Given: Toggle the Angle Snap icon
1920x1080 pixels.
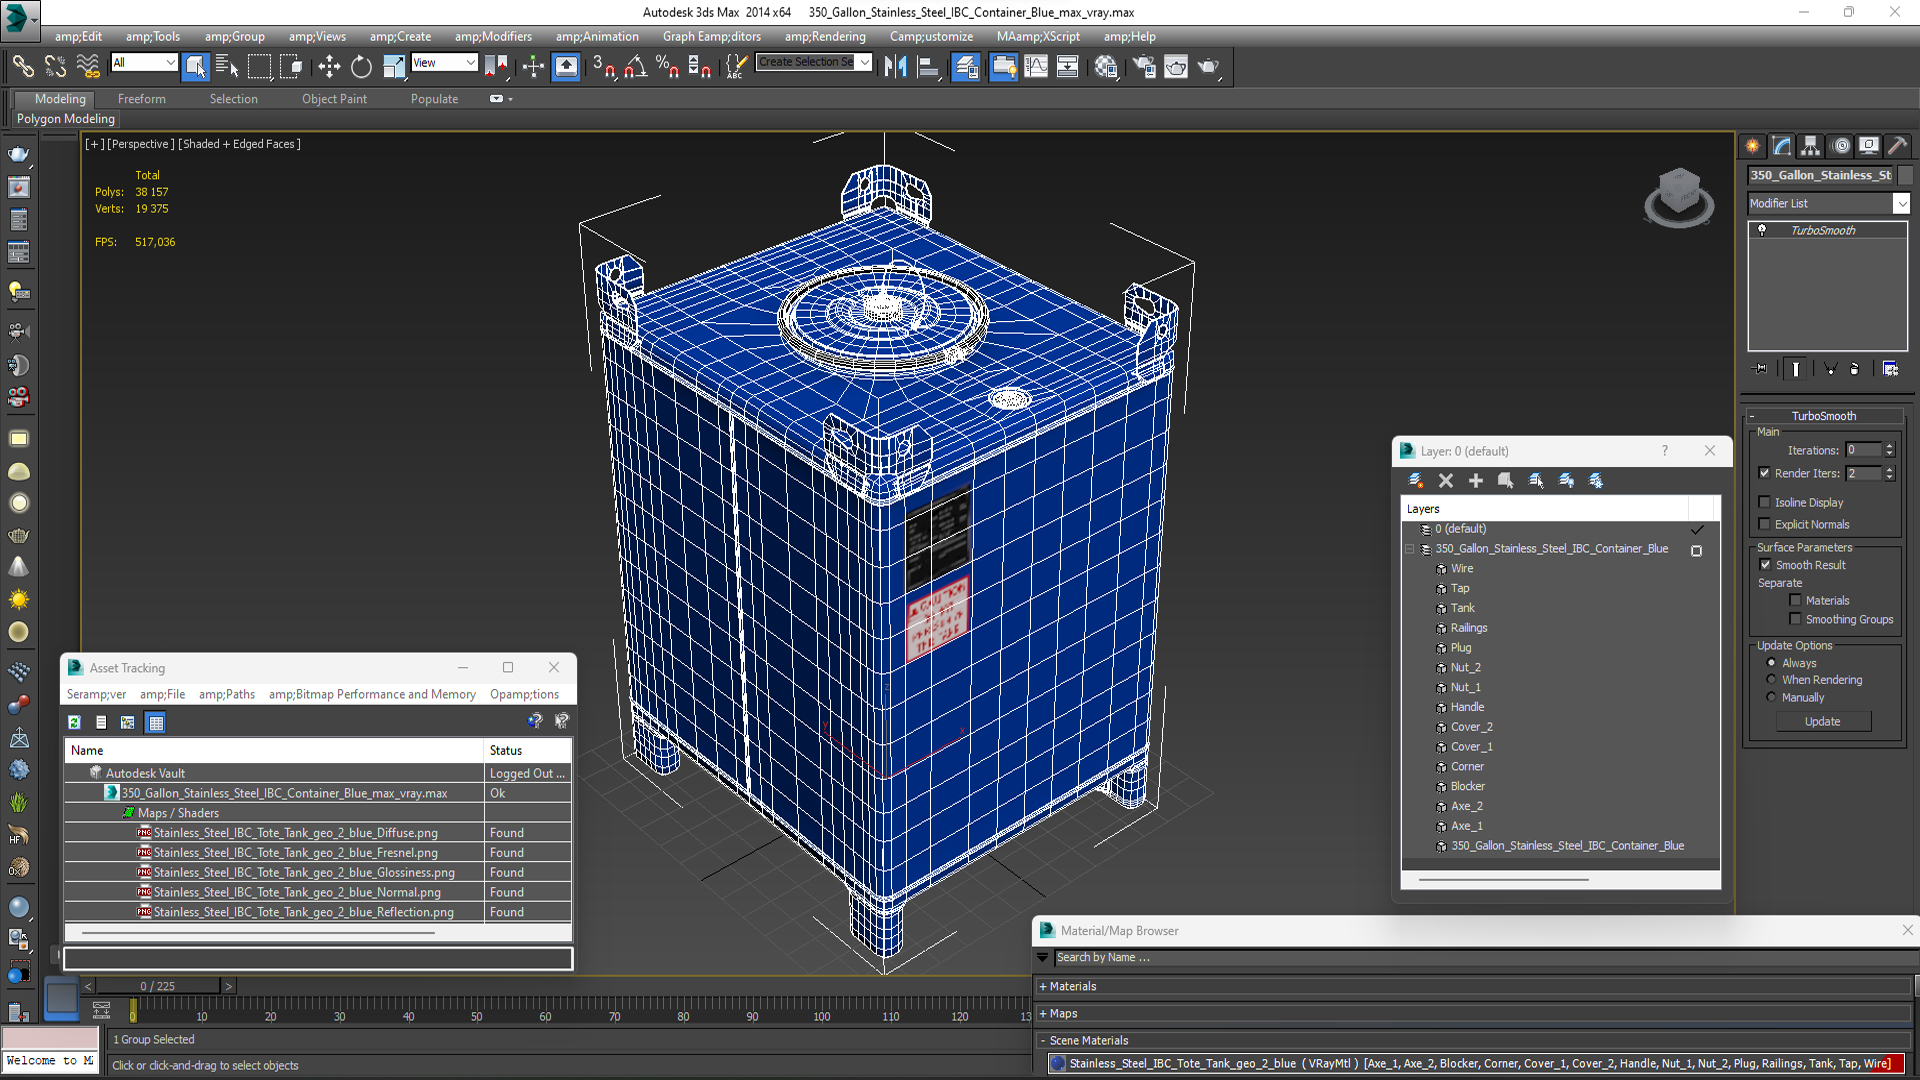Looking at the screenshot, I should click(x=635, y=66).
